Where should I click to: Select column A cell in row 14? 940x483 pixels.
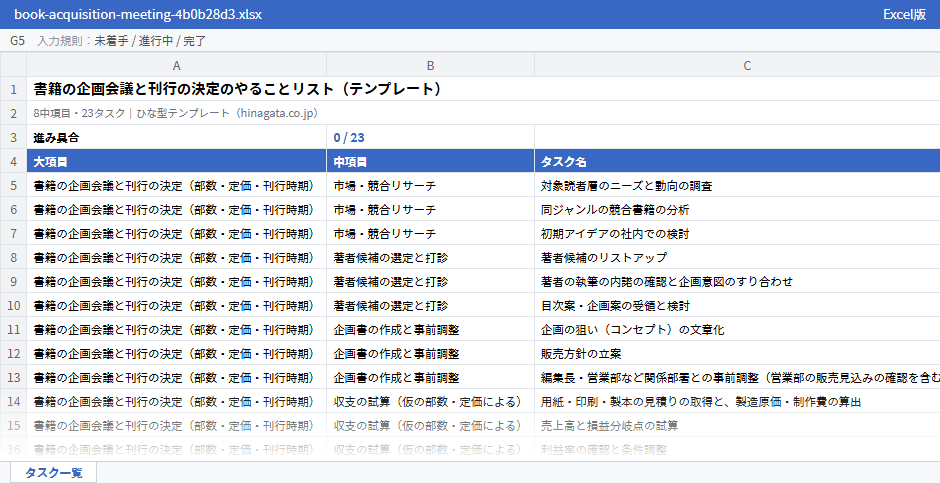(176, 402)
